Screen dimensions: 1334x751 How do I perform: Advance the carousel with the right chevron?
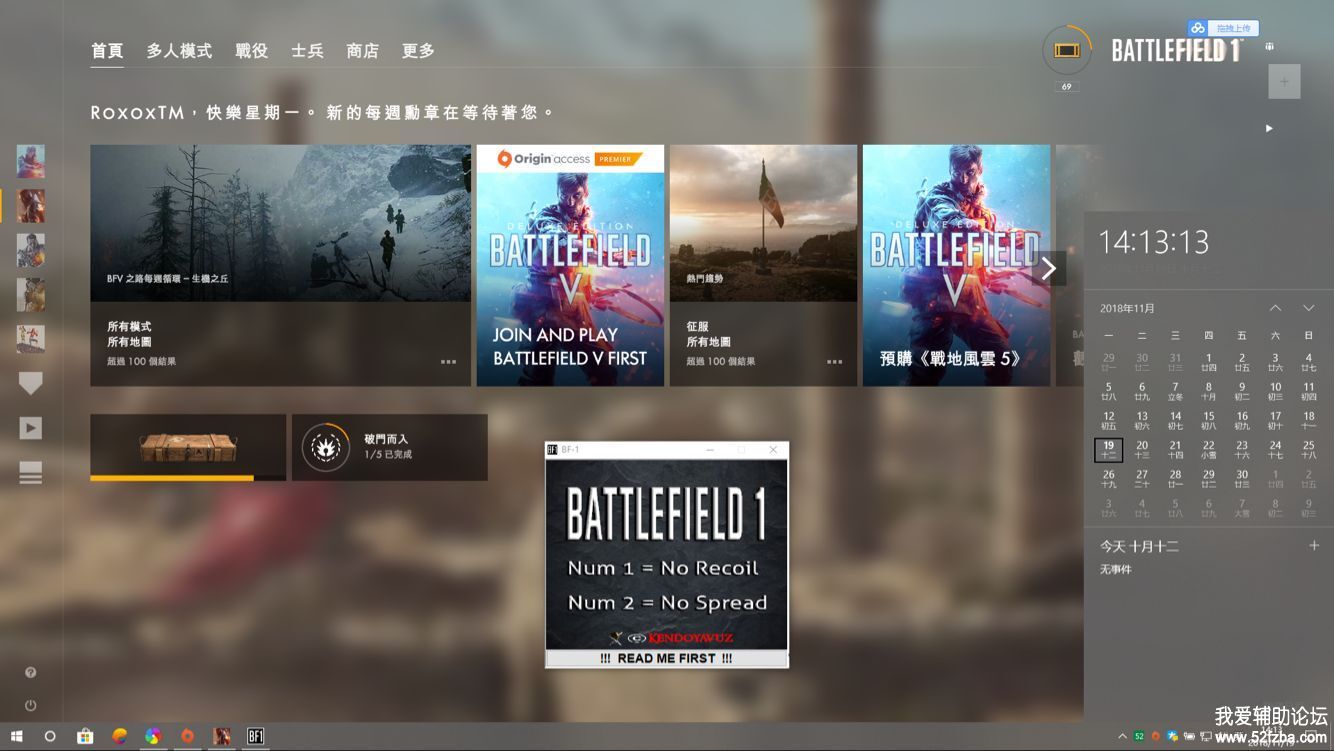pyautogui.click(x=1049, y=268)
